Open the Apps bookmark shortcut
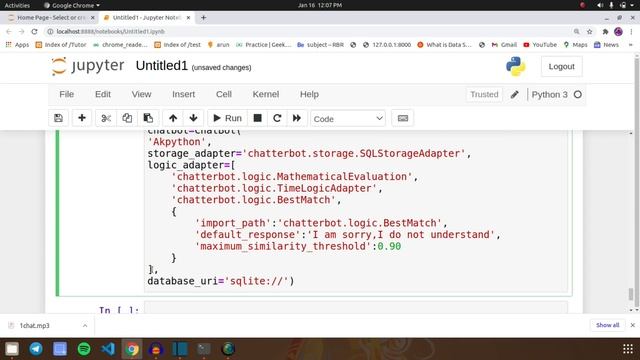The width and height of the screenshot is (640, 360). pos(17,45)
